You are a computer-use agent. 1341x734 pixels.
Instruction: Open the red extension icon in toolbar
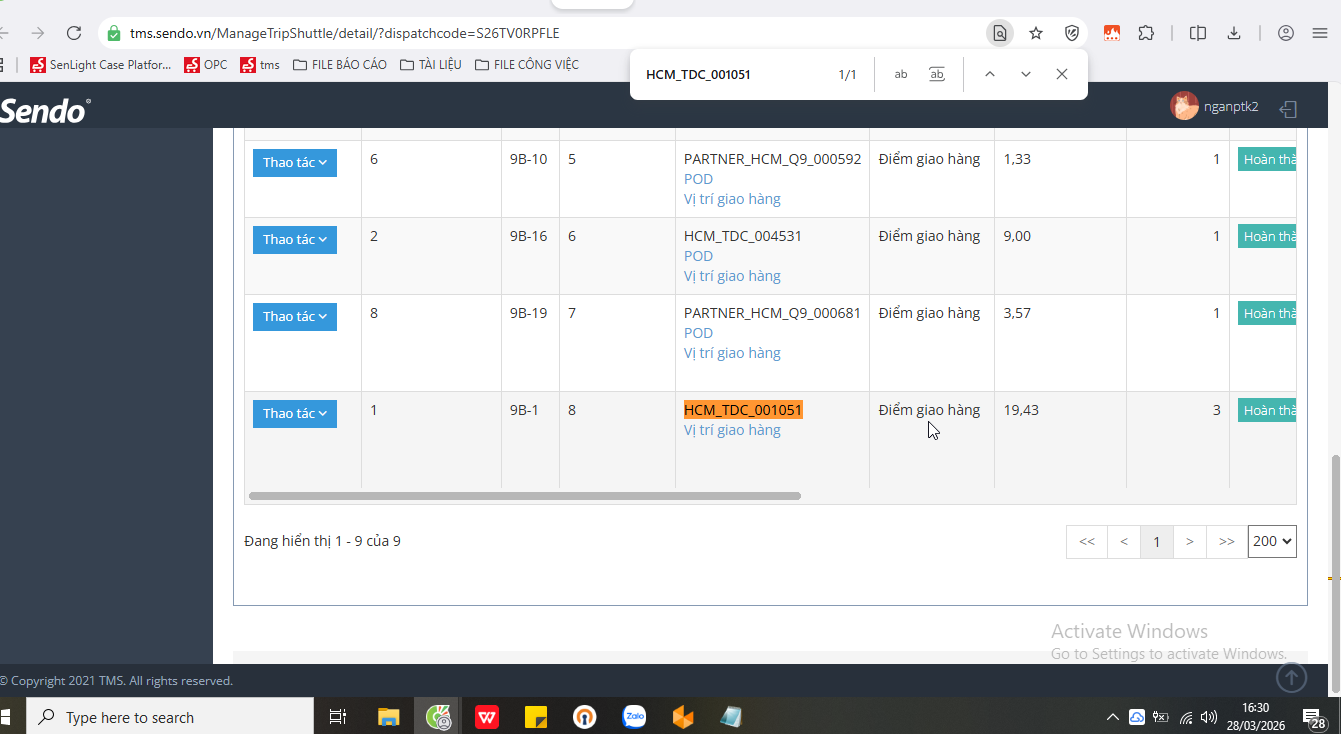tap(1112, 33)
